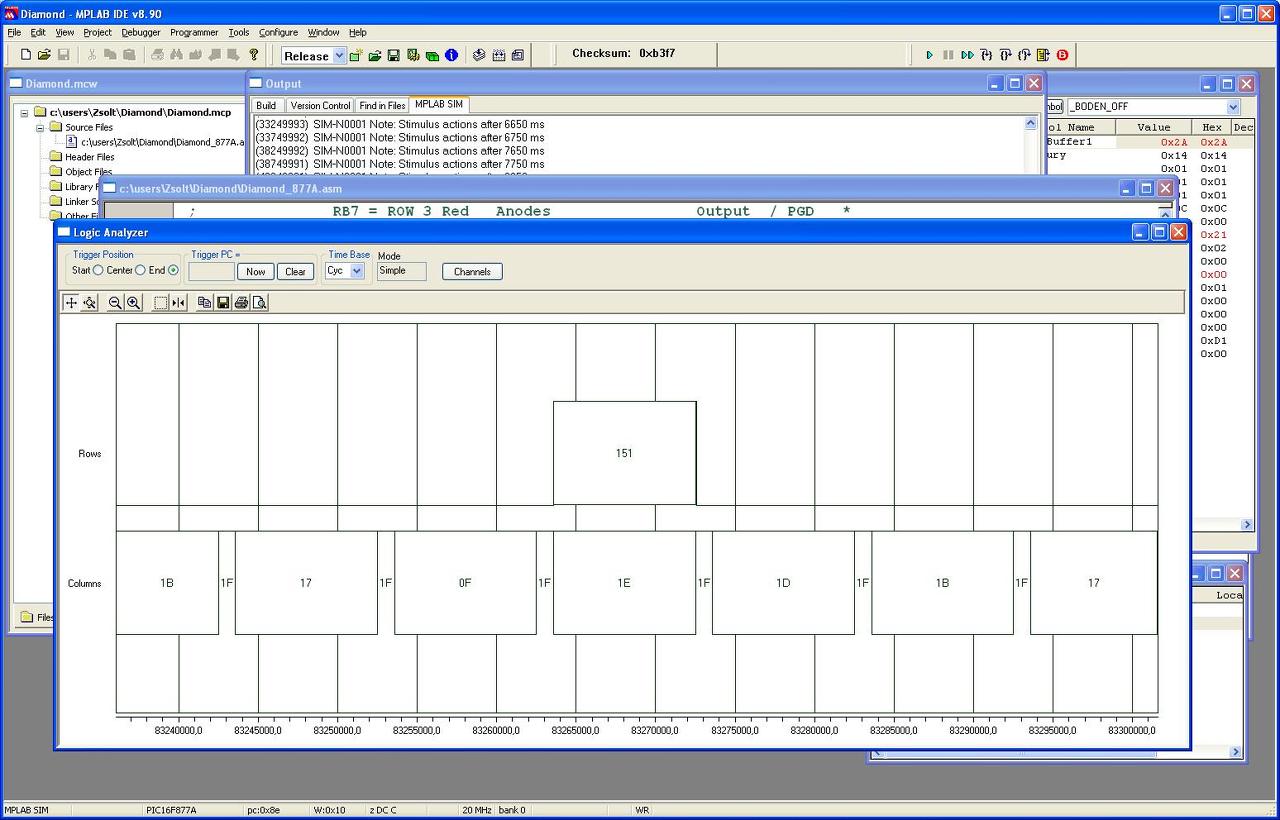Run the simulation with the Run arrow
Screen dimensions: 1280x820
coord(929,55)
